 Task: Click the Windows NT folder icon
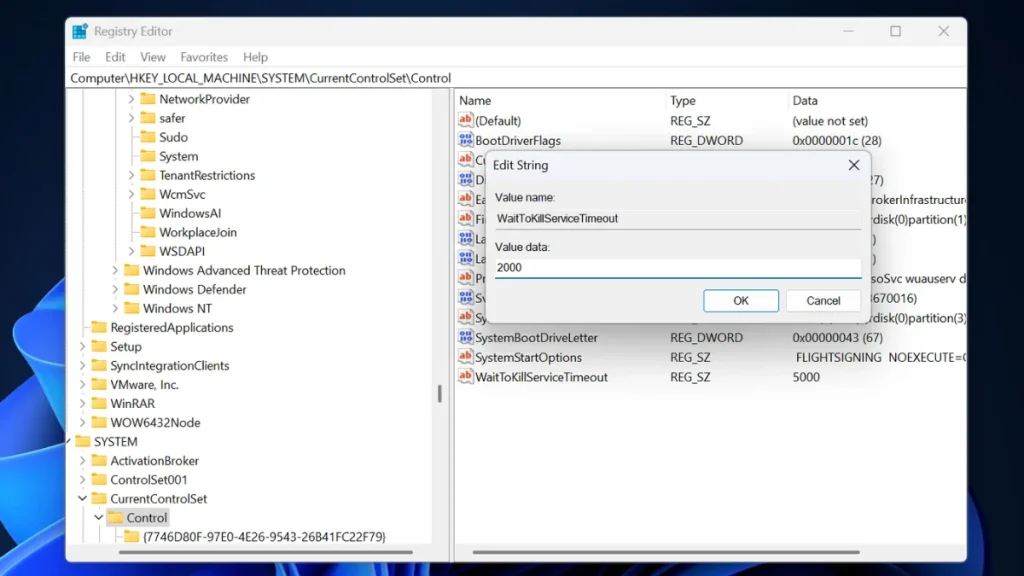132,308
